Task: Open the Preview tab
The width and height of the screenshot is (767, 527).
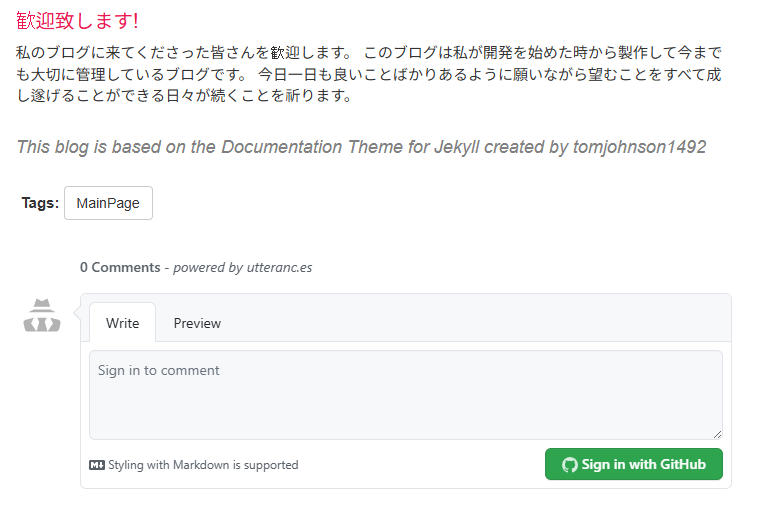Action: tap(197, 323)
